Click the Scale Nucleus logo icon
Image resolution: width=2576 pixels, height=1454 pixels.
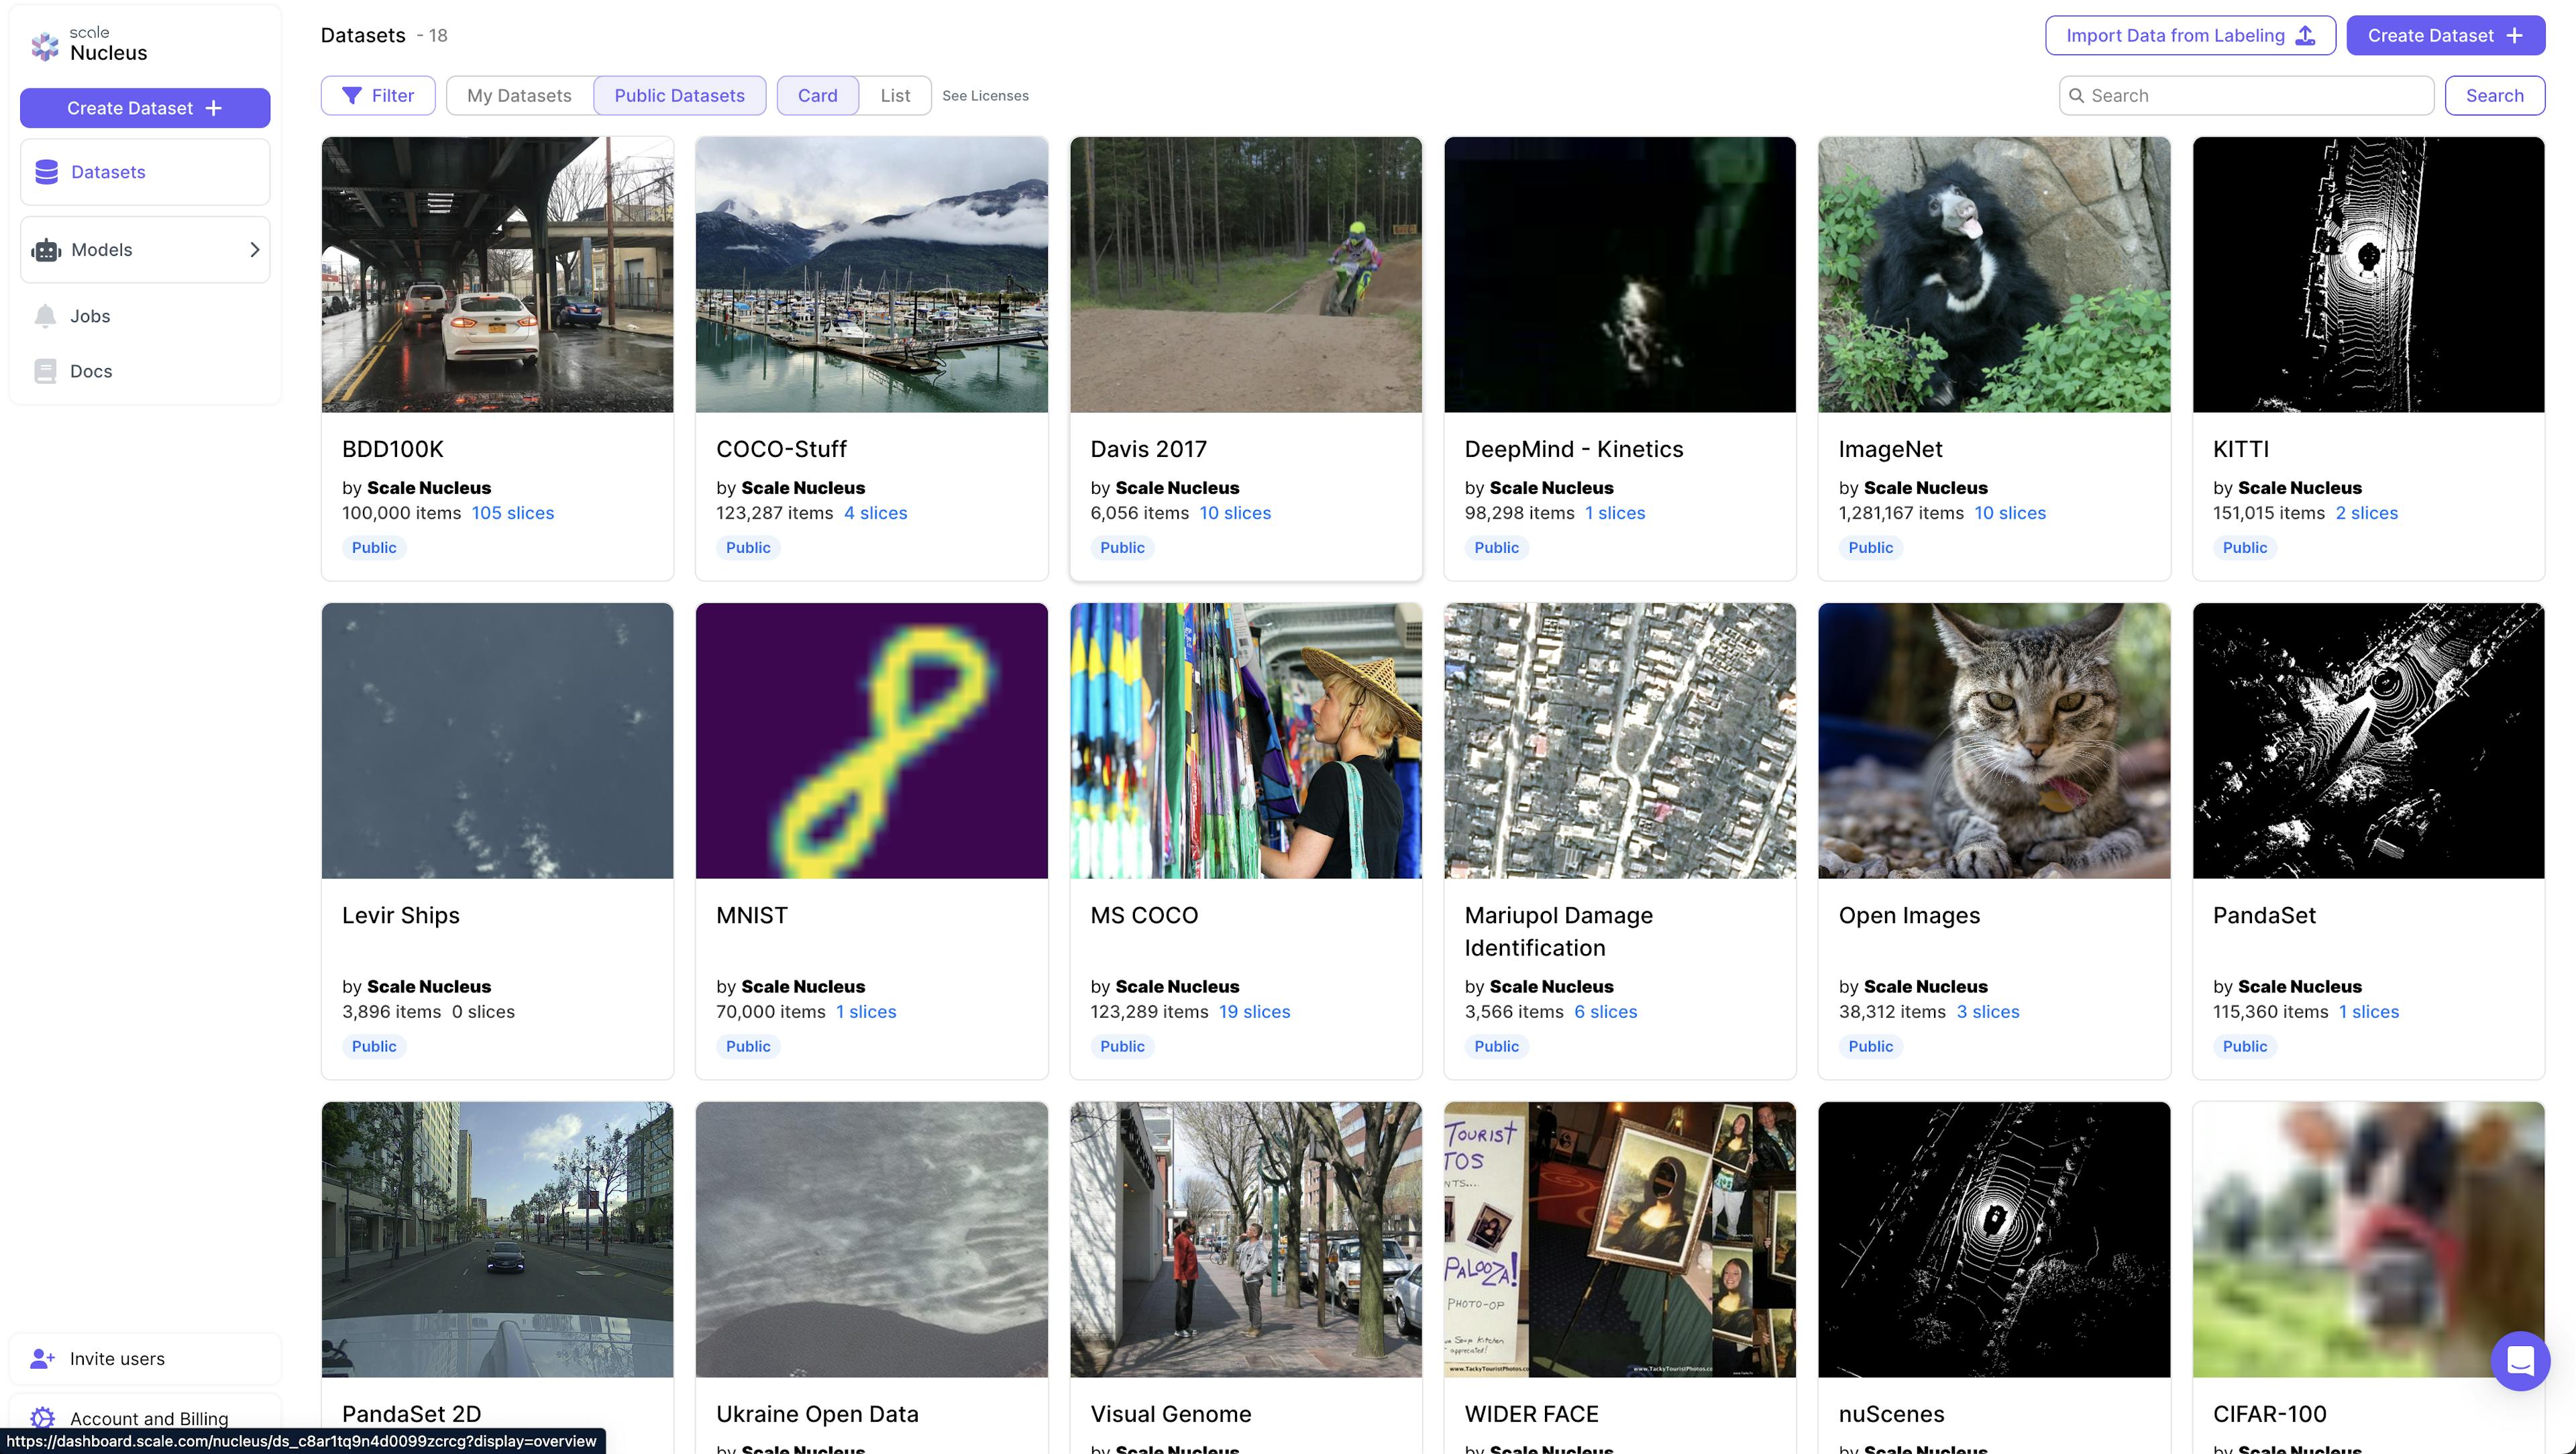(45, 45)
